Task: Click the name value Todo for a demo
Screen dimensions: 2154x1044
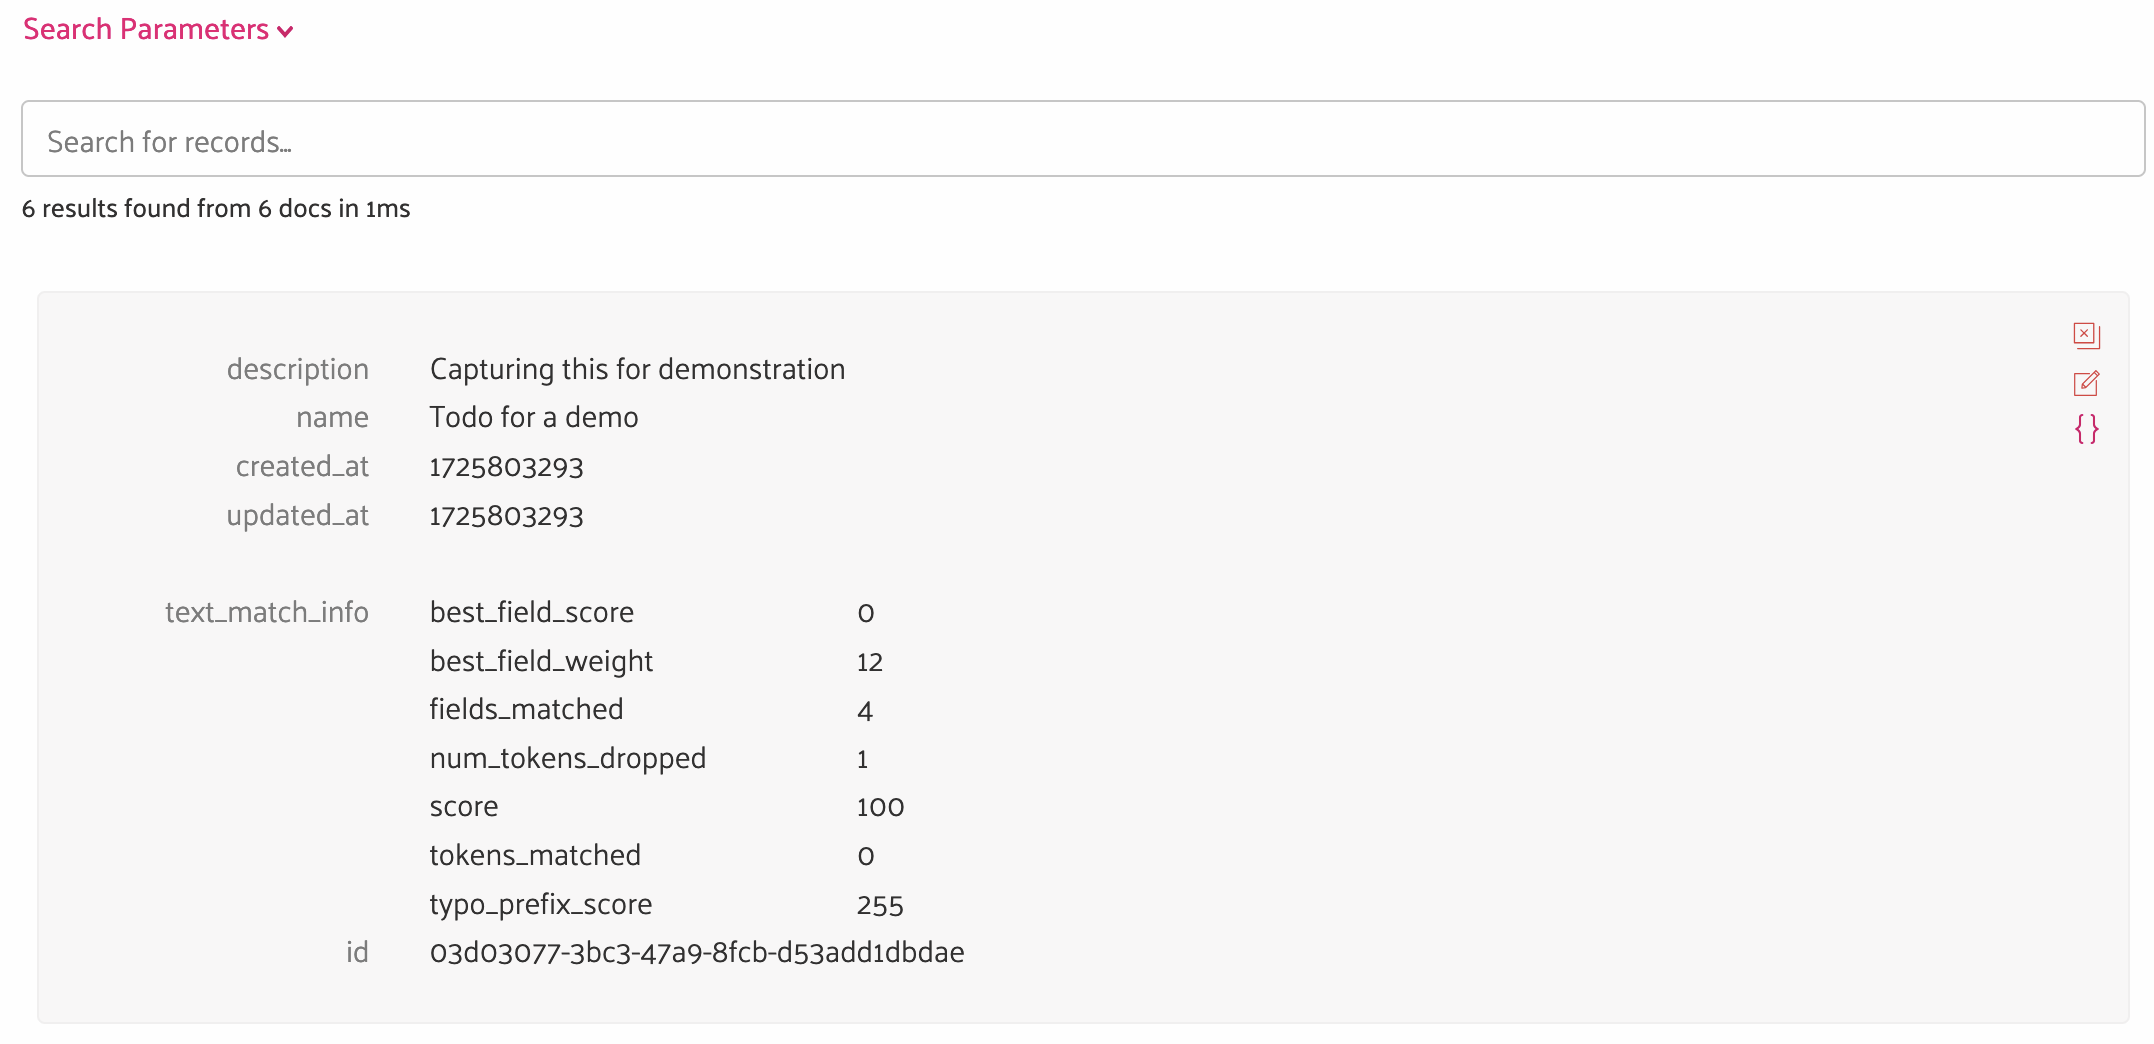Action: (534, 417)
